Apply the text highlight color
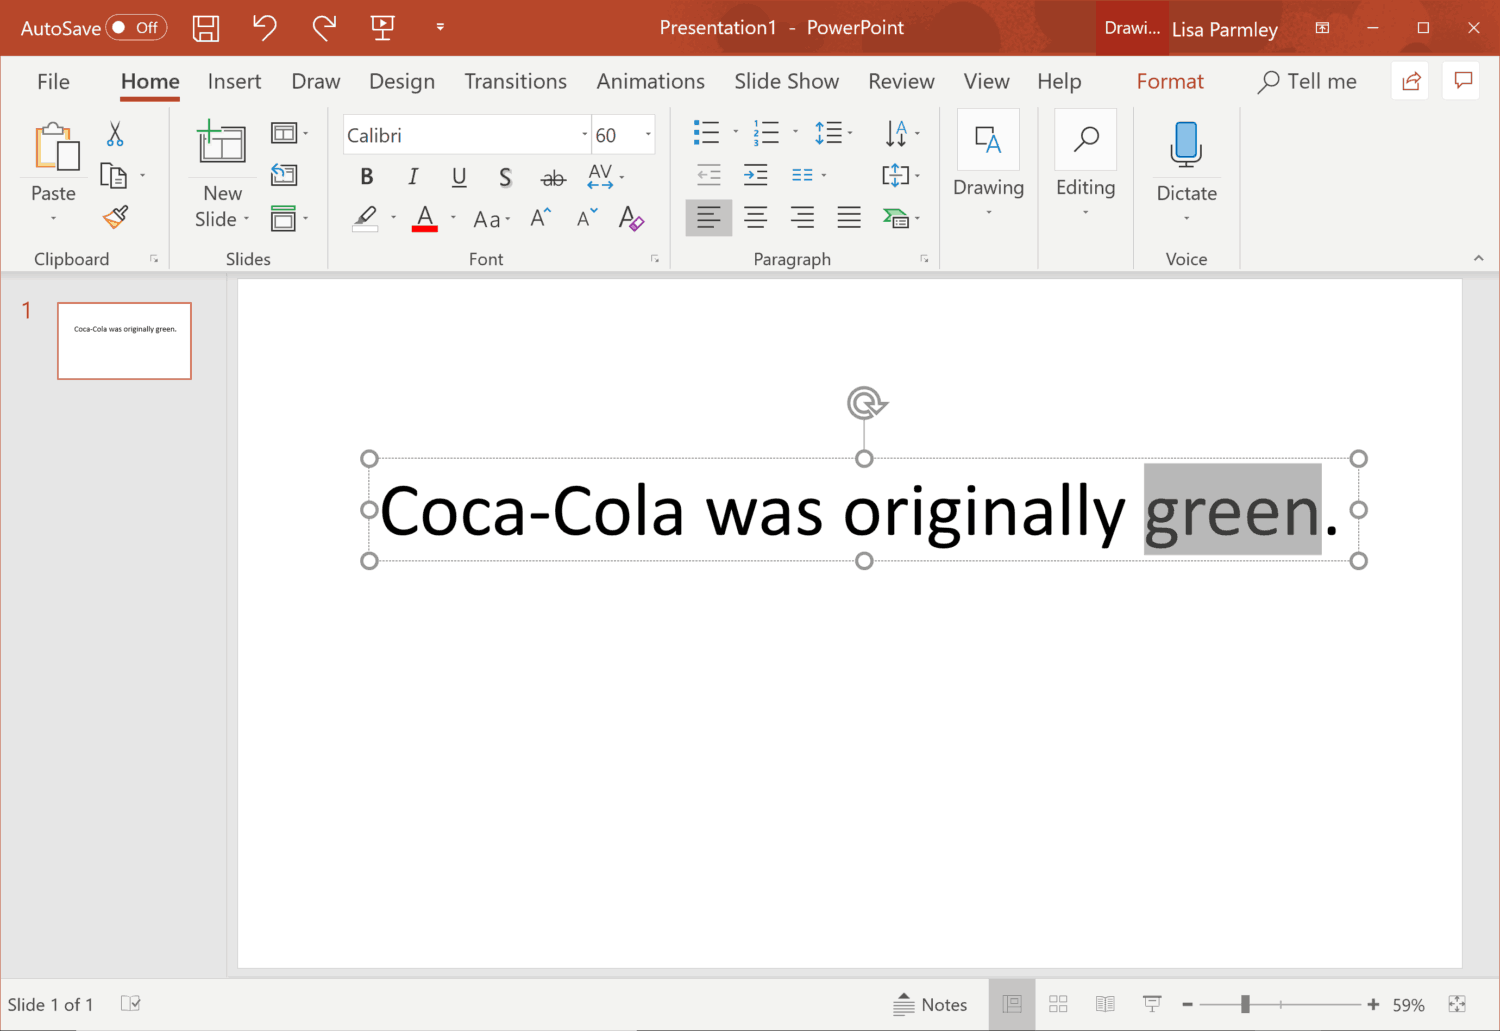The image size is (1500, 1031). [366, 218]
